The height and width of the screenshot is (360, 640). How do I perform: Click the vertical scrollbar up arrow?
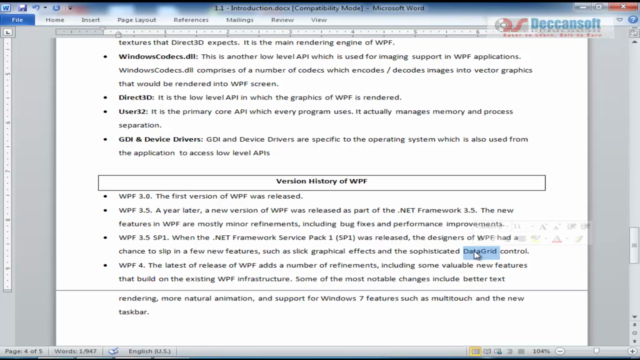pos(634,42)
